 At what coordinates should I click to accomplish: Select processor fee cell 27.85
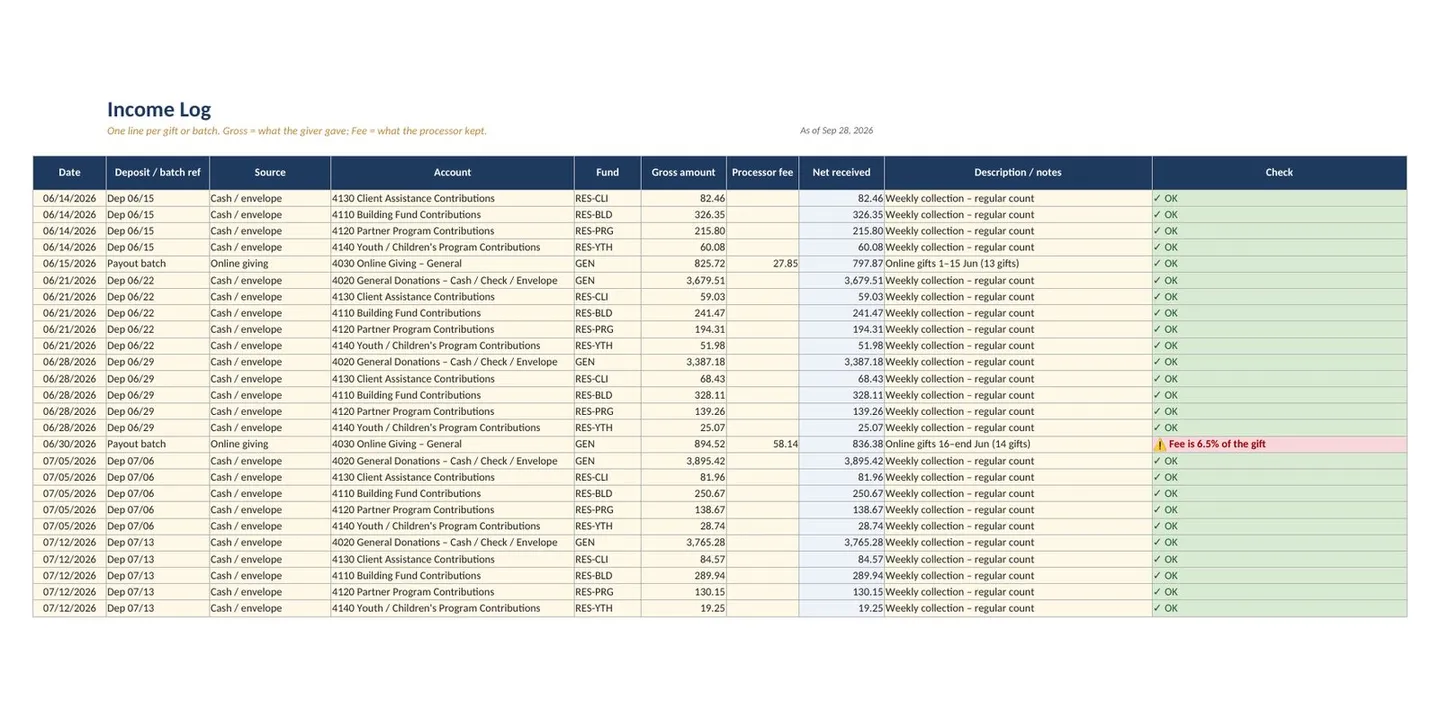(x=763, y=264)
